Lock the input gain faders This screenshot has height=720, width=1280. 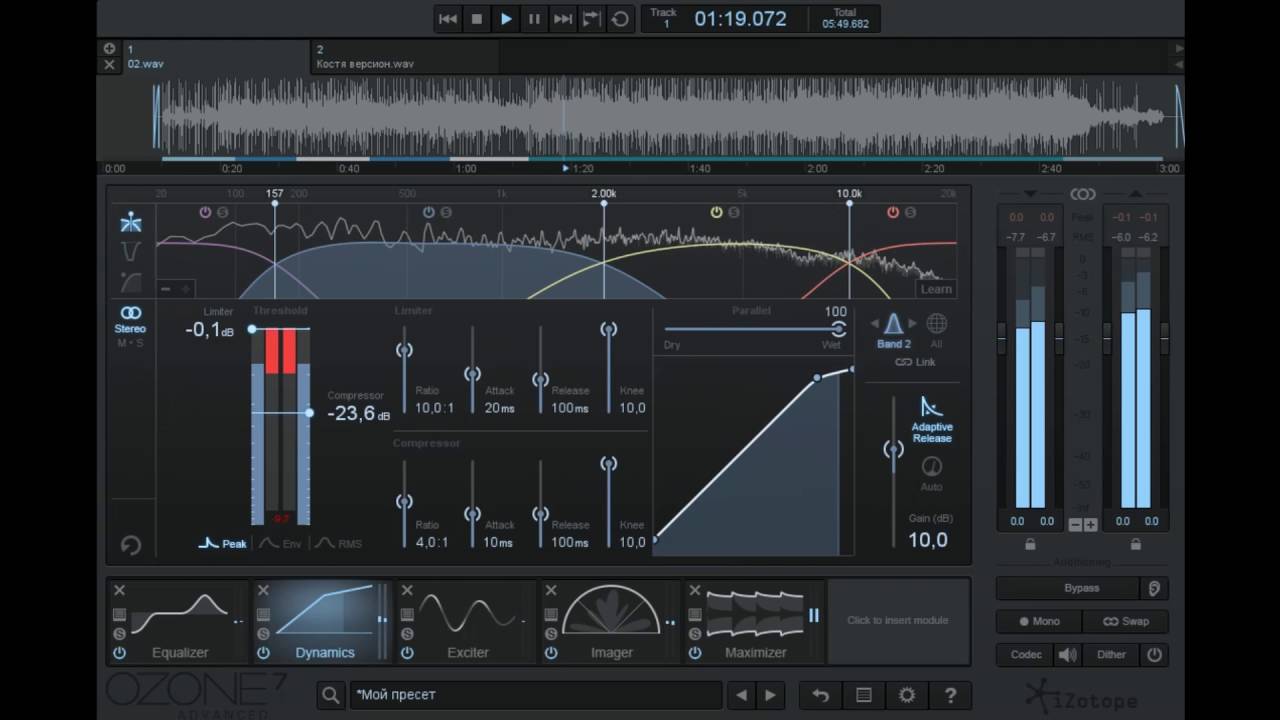pos(1030,544)
